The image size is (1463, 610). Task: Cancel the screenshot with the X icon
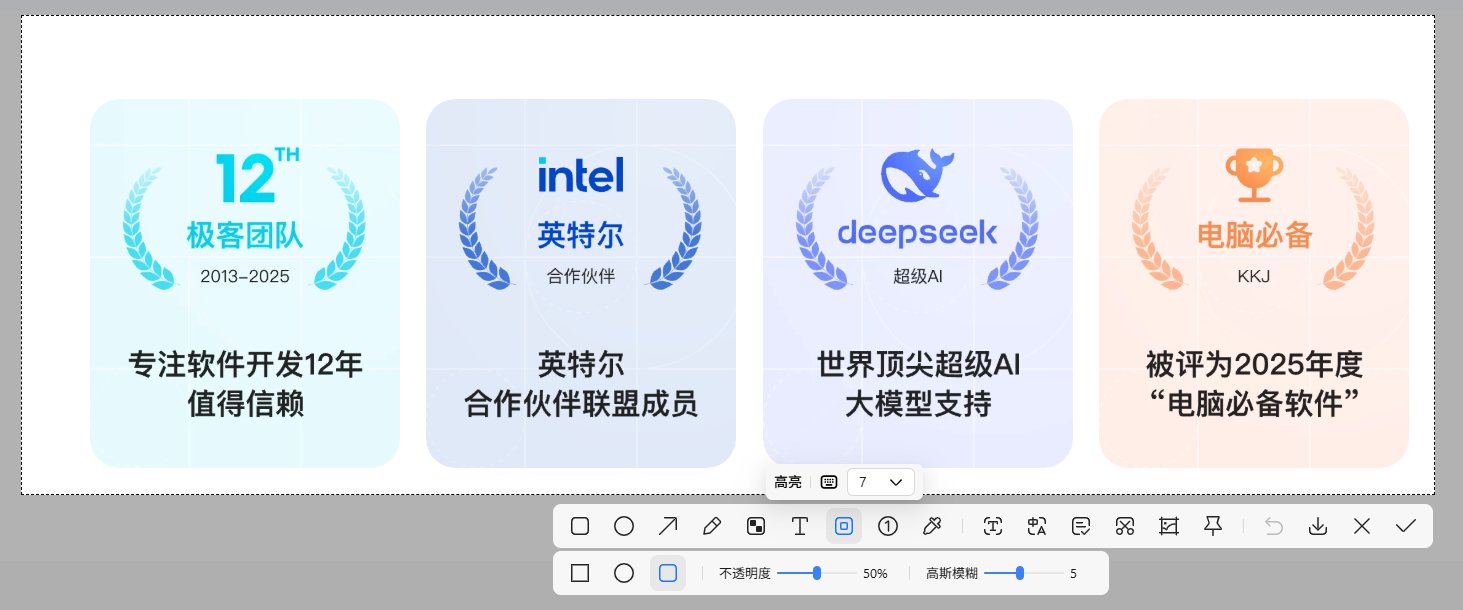tap(1362, 526)
